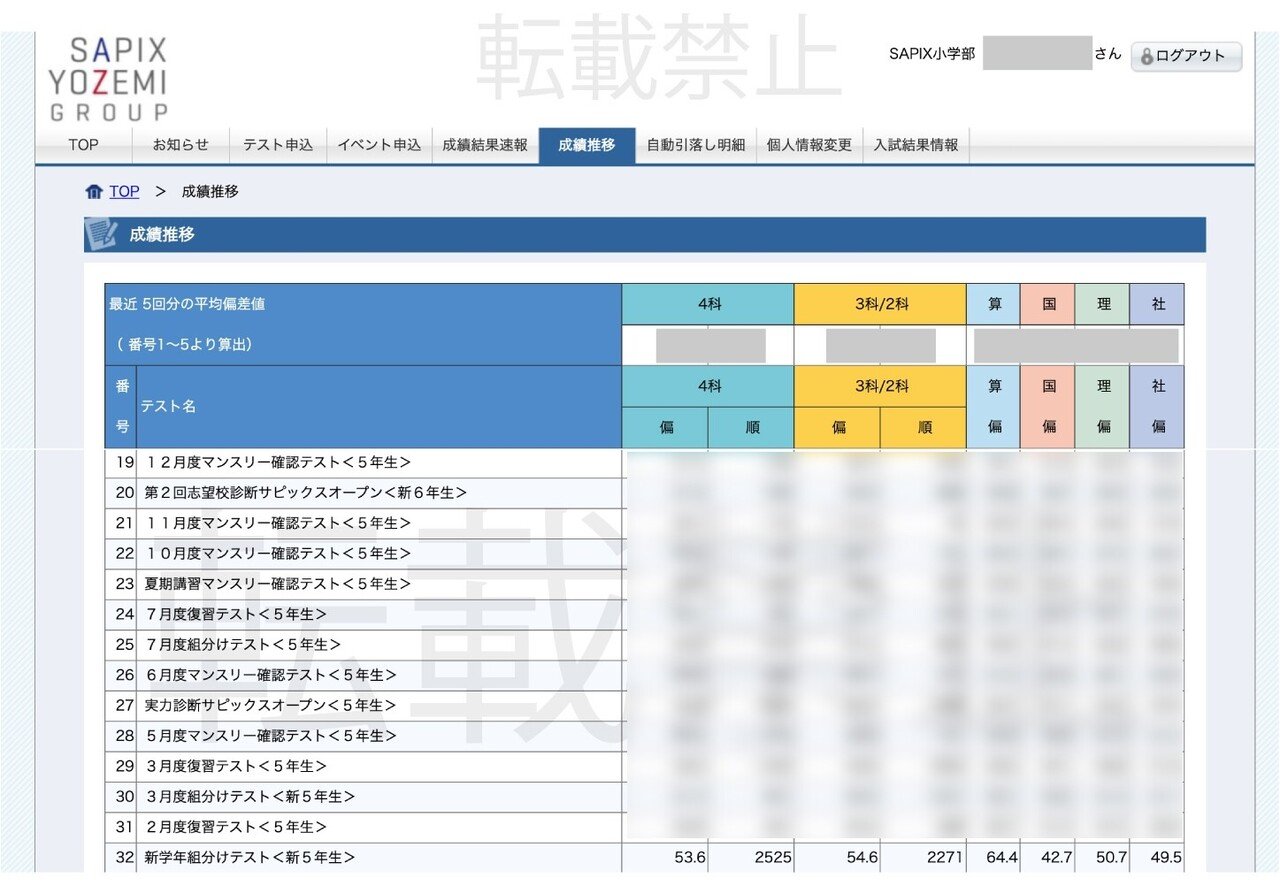Click the 3科/2科 column header
This screenshot has height=886, width=1280.
pyautogui.click(x=879, y=304)
